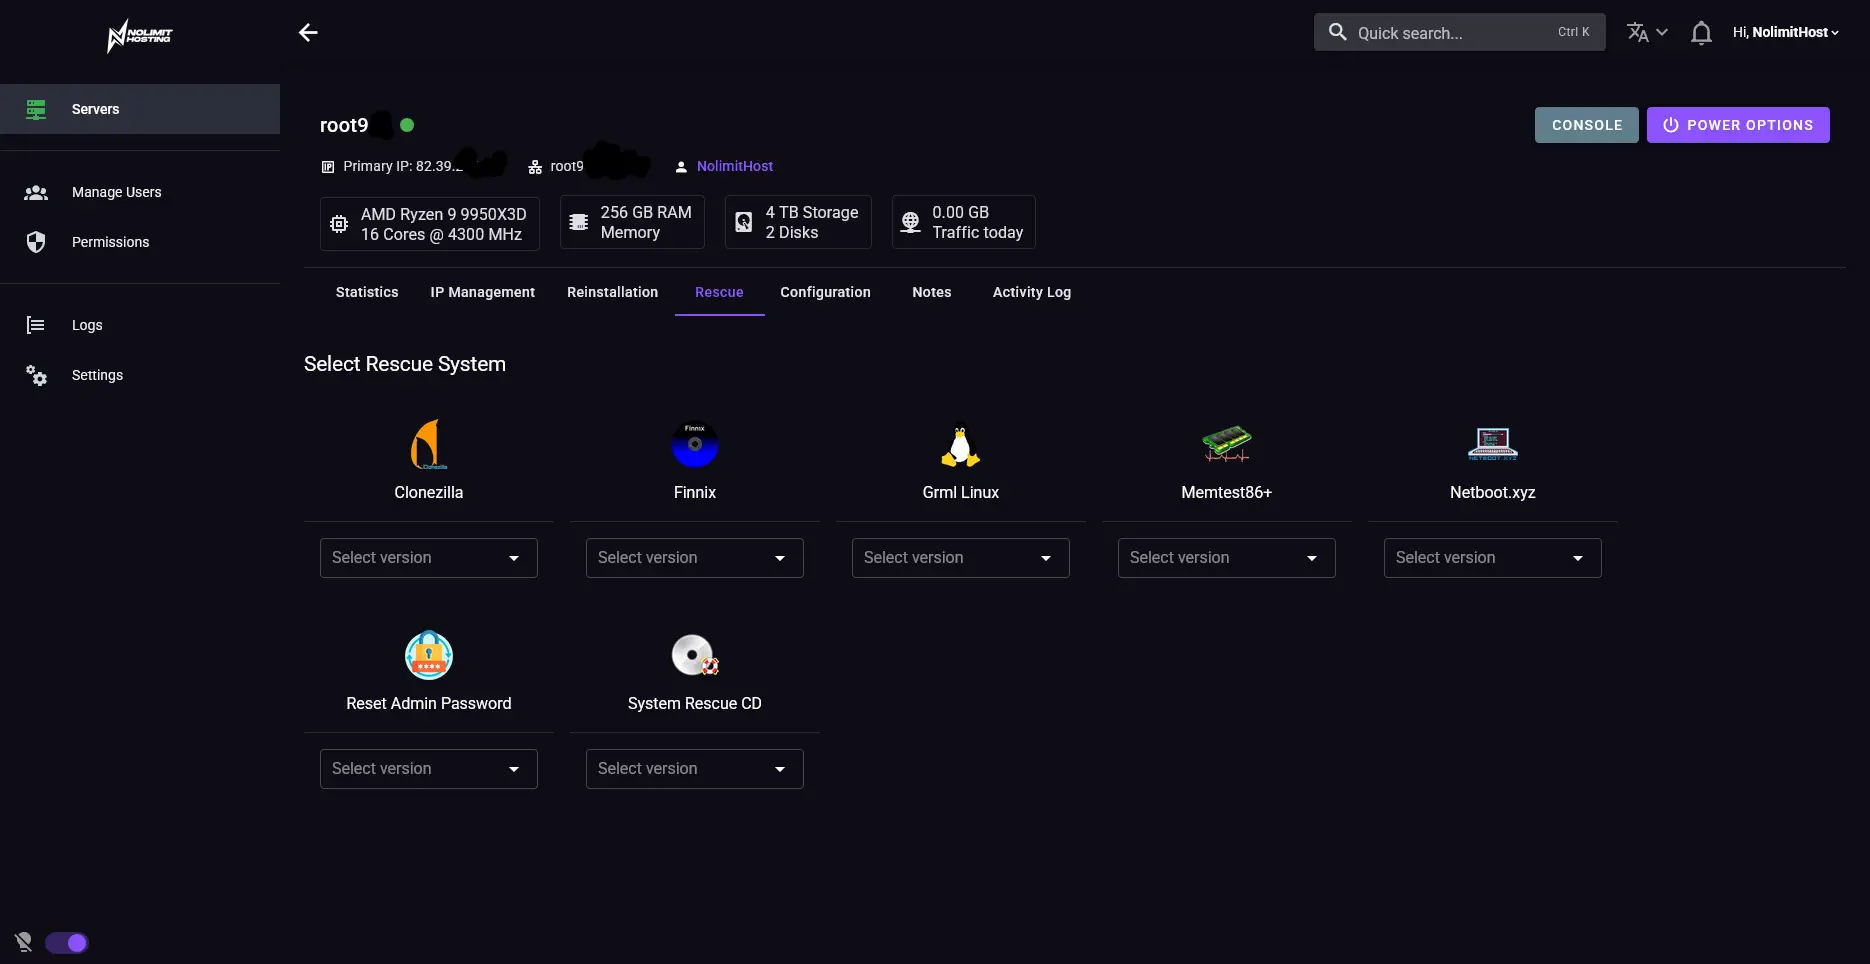Switch to the Activity Log tab
This screenshot has height=964, width=1870.
pos(1032,292)
